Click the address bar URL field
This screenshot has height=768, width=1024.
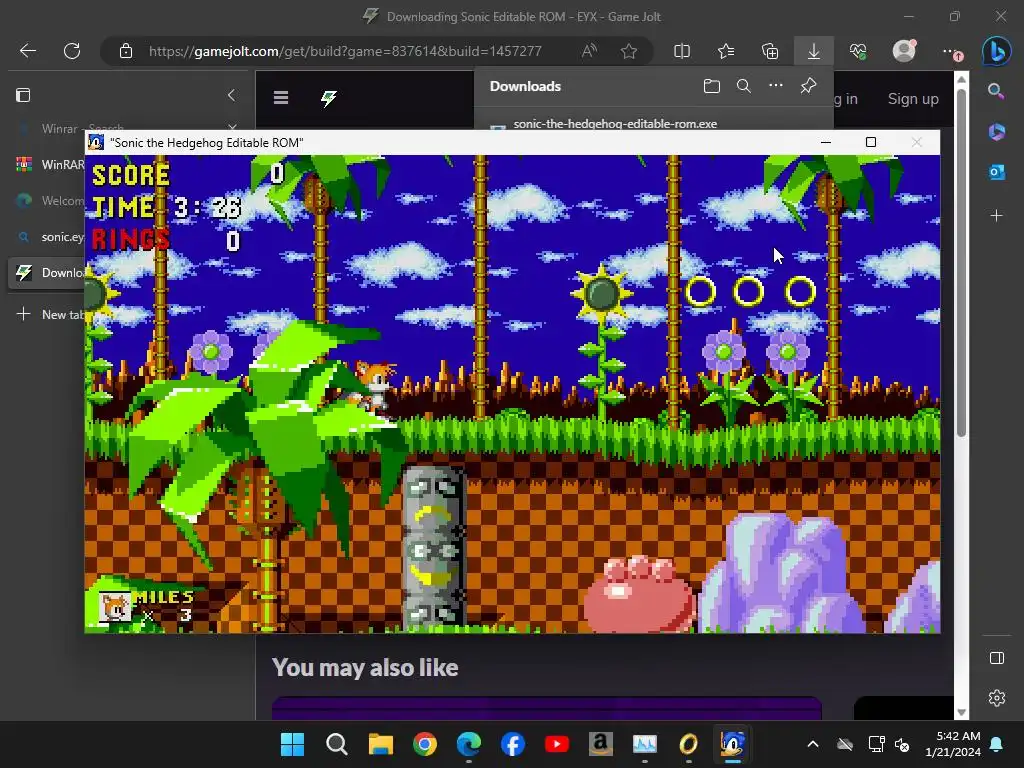tap(345, 51)
